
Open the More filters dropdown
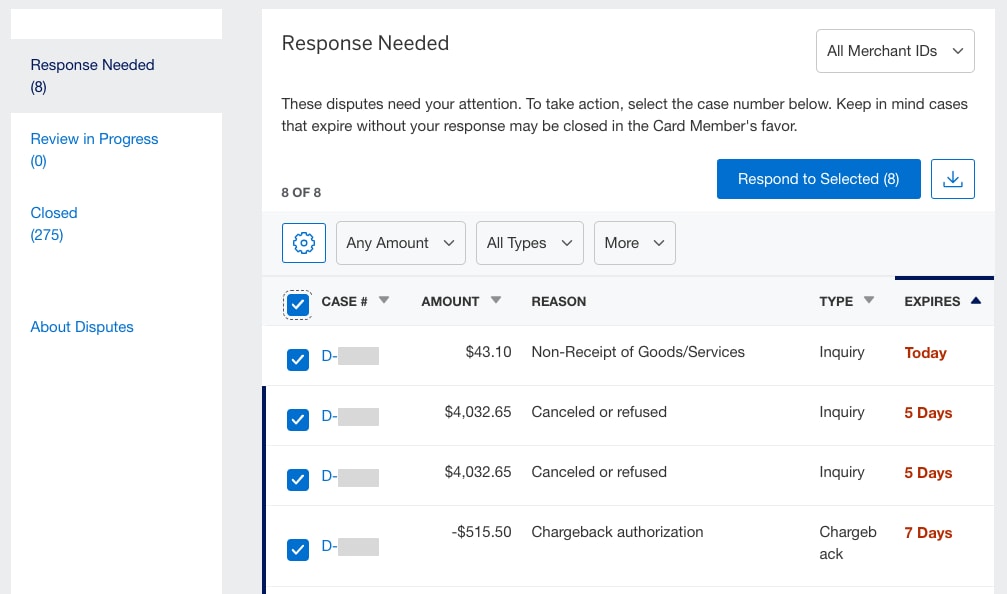[634, 242]
